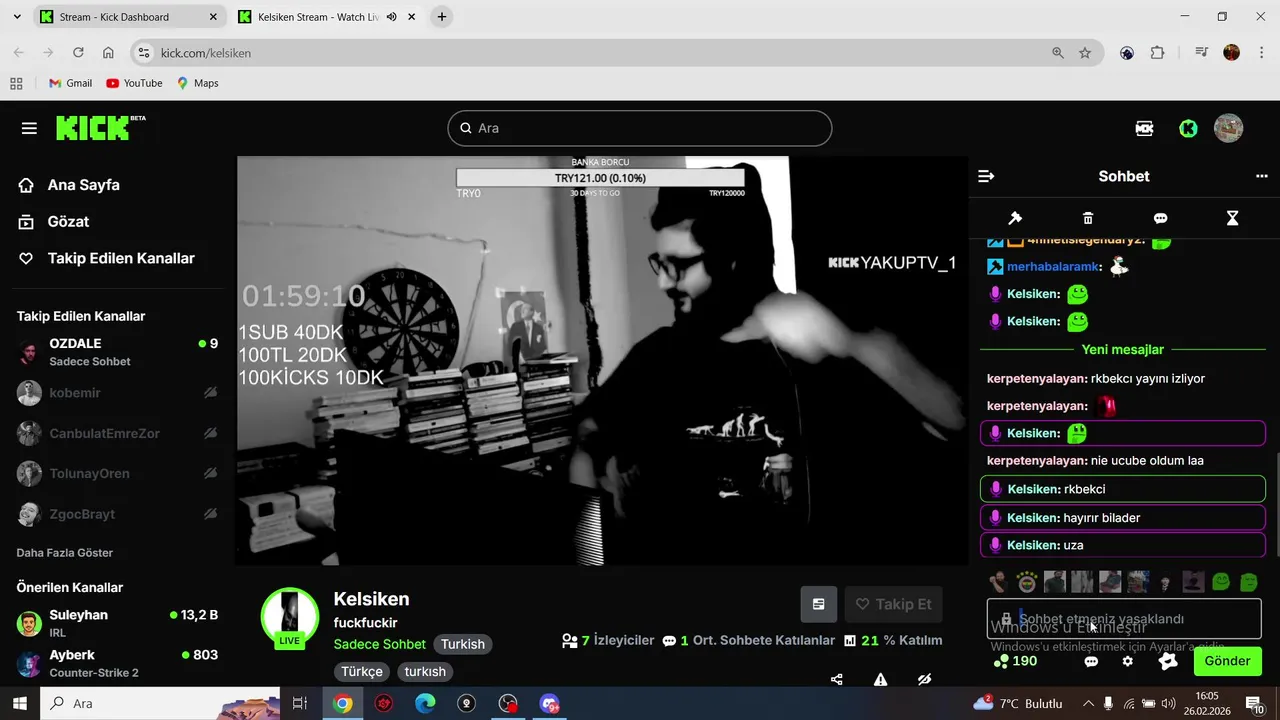Open Takip Edilen Kanallar sidebar item
The image size is (1280, 720).
pos(106,258)
